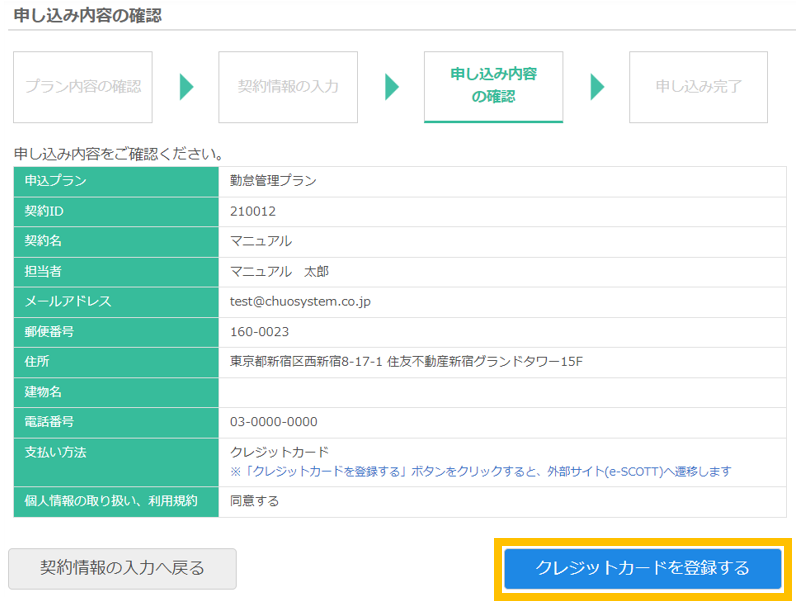Click the address value starting with 東京都新宿区
802x612 pixels.
pyautogui.click(x=406, y=361)
